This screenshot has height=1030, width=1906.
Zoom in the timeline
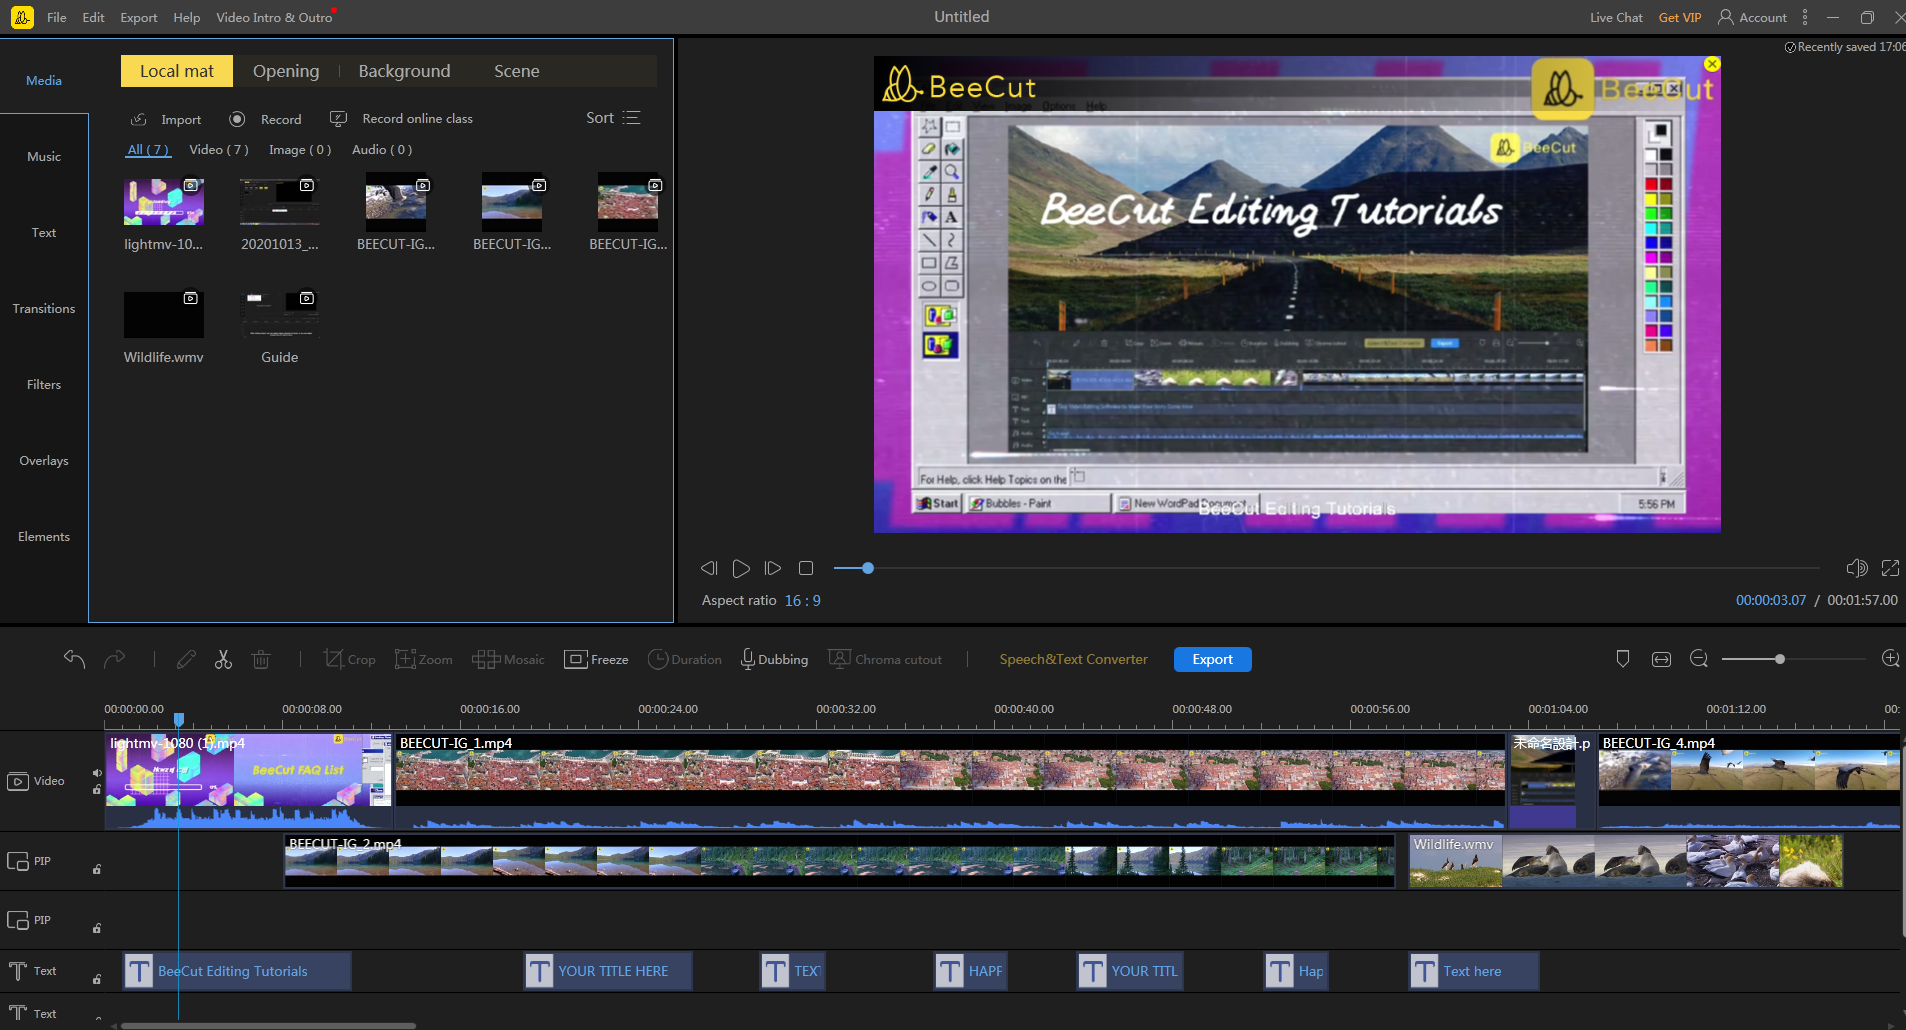pyautogui.click(x=1890, y=659)
